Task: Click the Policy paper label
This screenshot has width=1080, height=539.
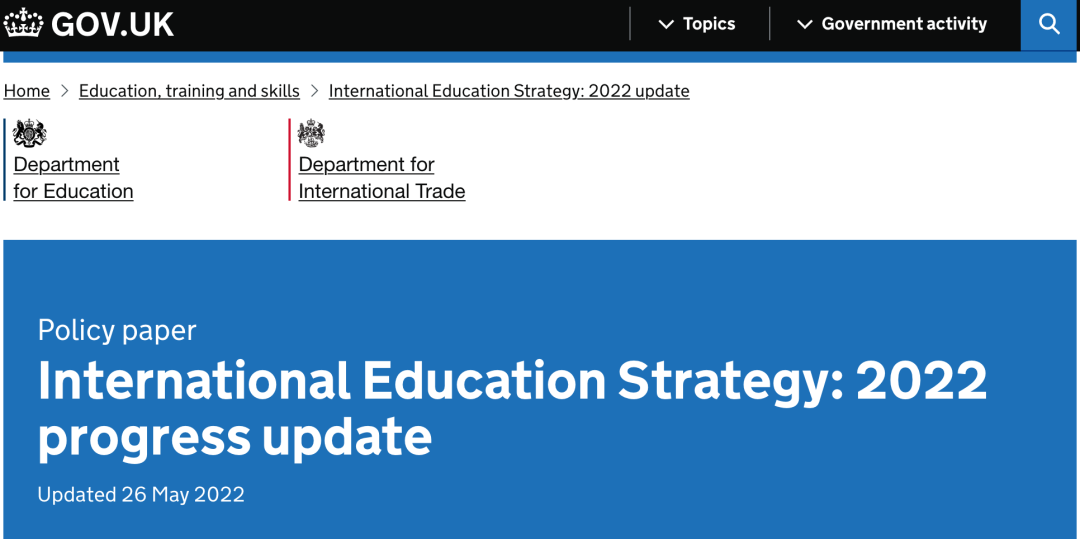Action: (117, 330)
